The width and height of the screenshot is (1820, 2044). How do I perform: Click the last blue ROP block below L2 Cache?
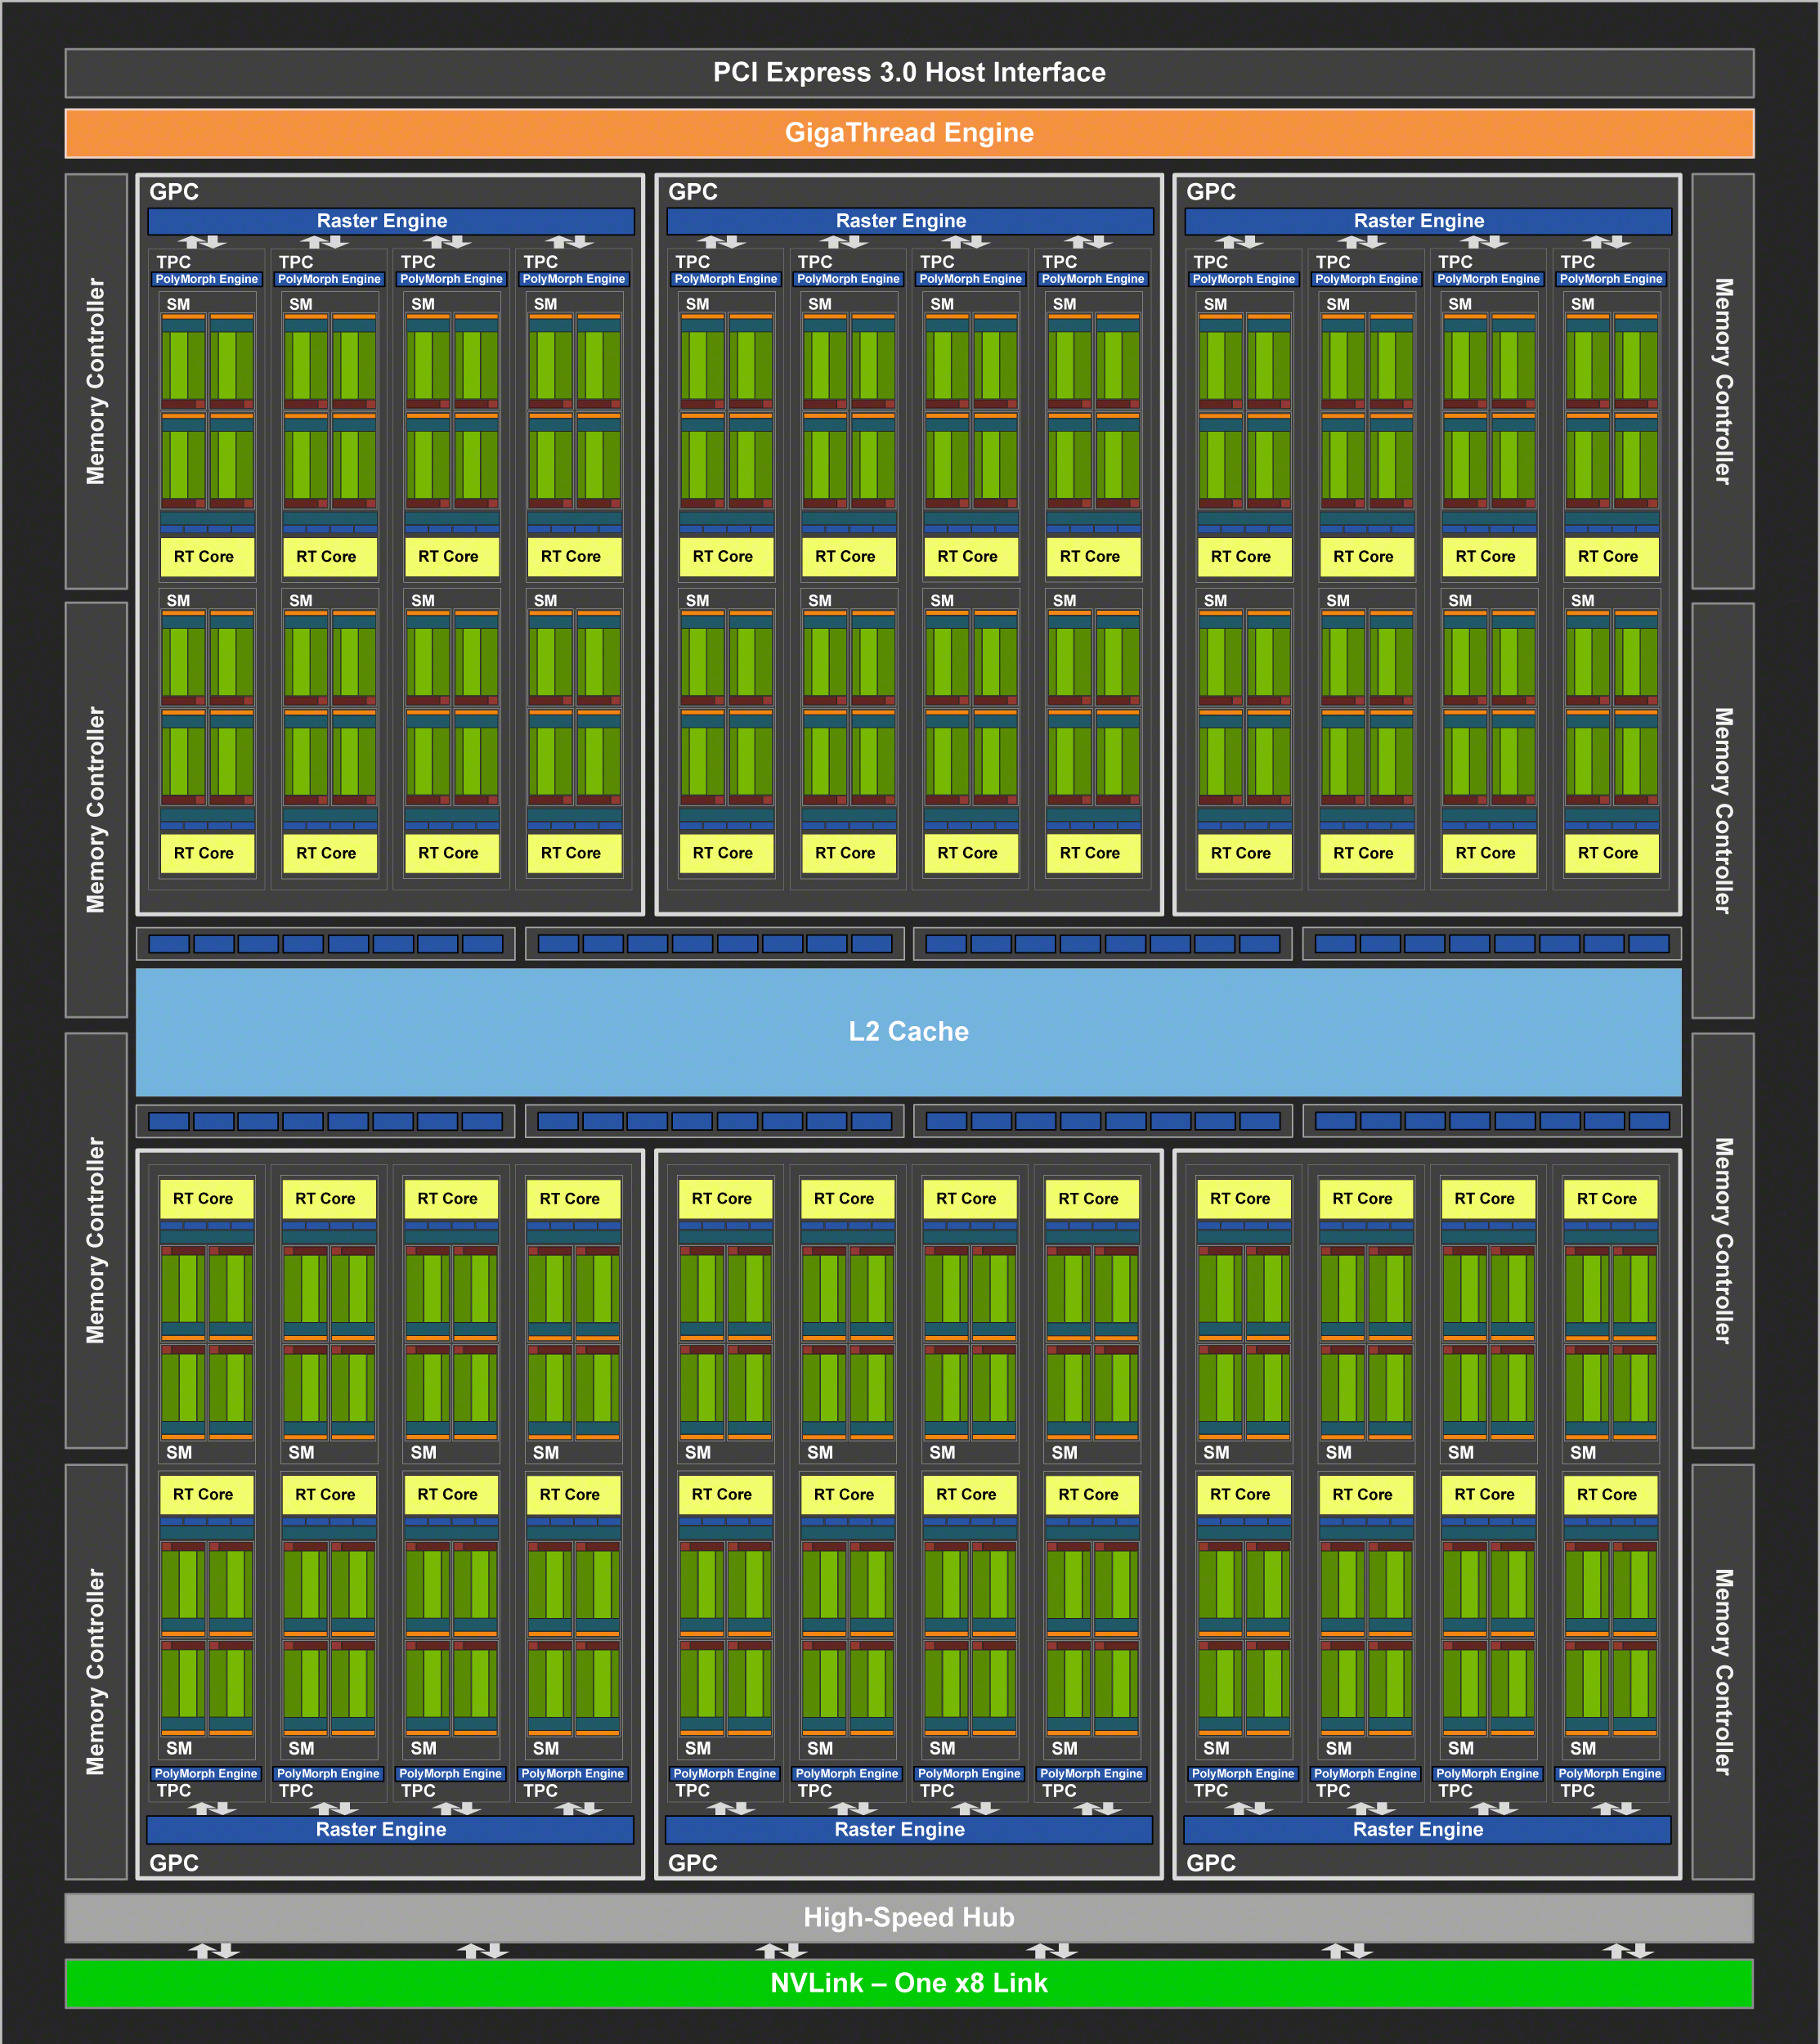pos(1648,1121)
